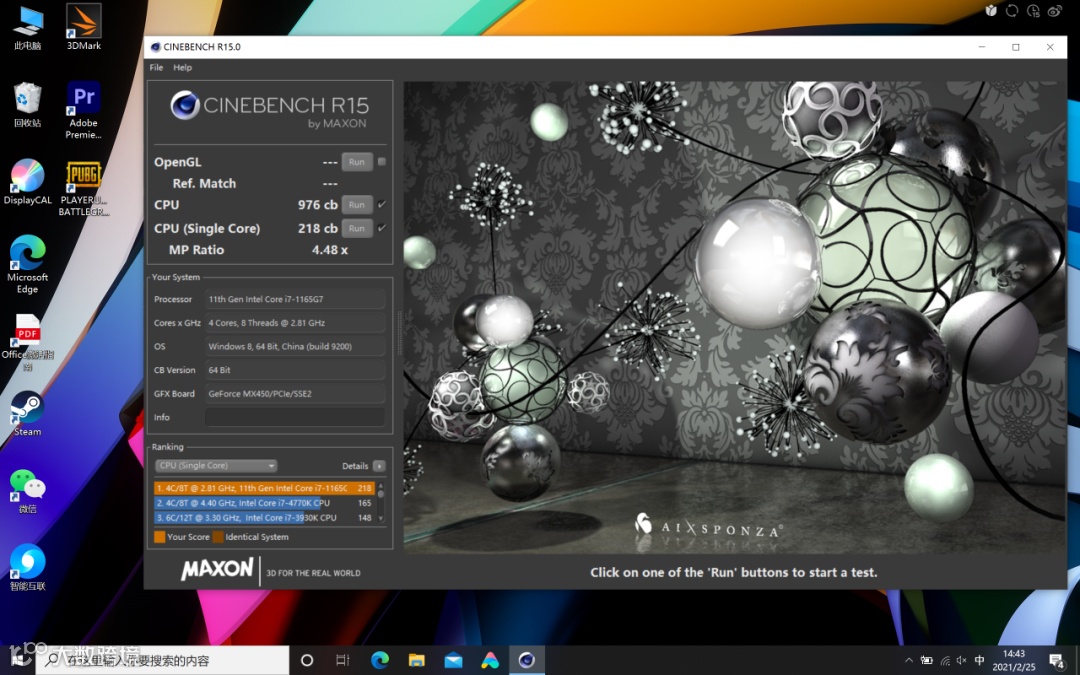This screenshot has width=1080, height=675.
Task: Click the Cores x GHz field
Action: coord(295,323)
